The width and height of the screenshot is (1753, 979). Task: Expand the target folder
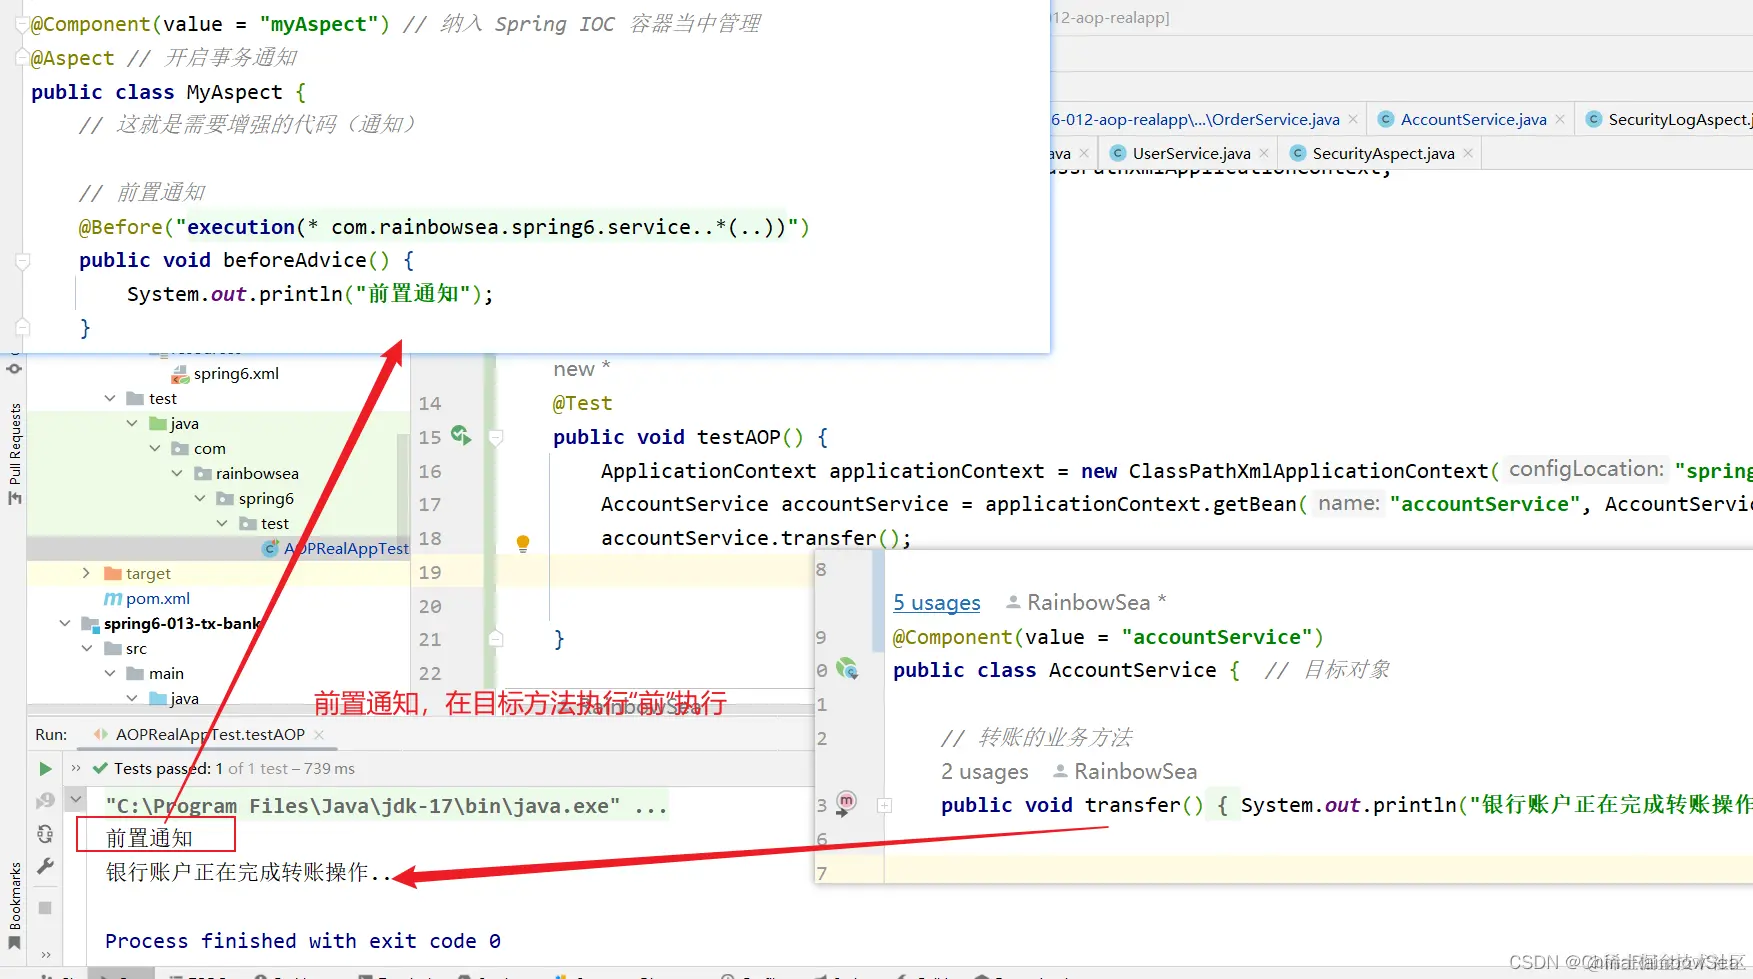(x=86, y=573)
